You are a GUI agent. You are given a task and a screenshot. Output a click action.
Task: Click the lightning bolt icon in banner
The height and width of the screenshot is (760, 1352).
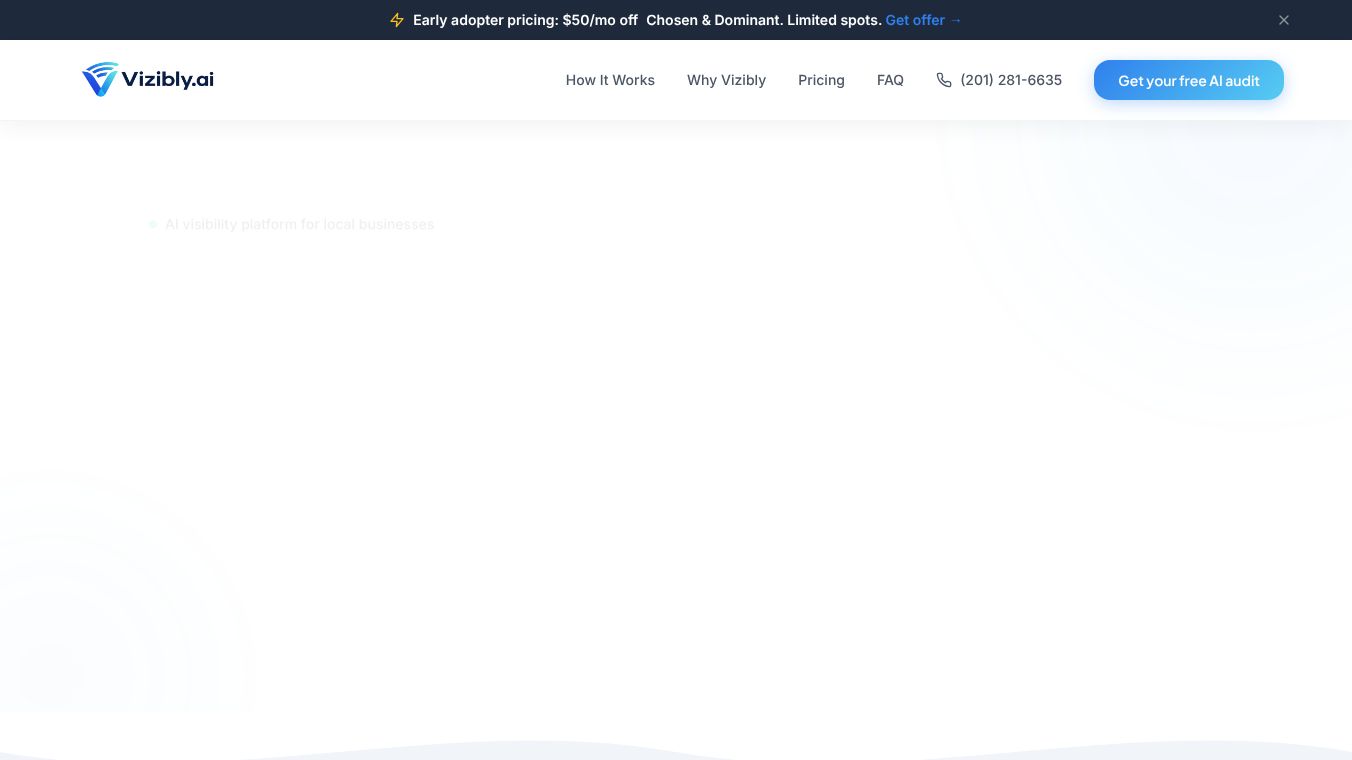tap(397, 20)
